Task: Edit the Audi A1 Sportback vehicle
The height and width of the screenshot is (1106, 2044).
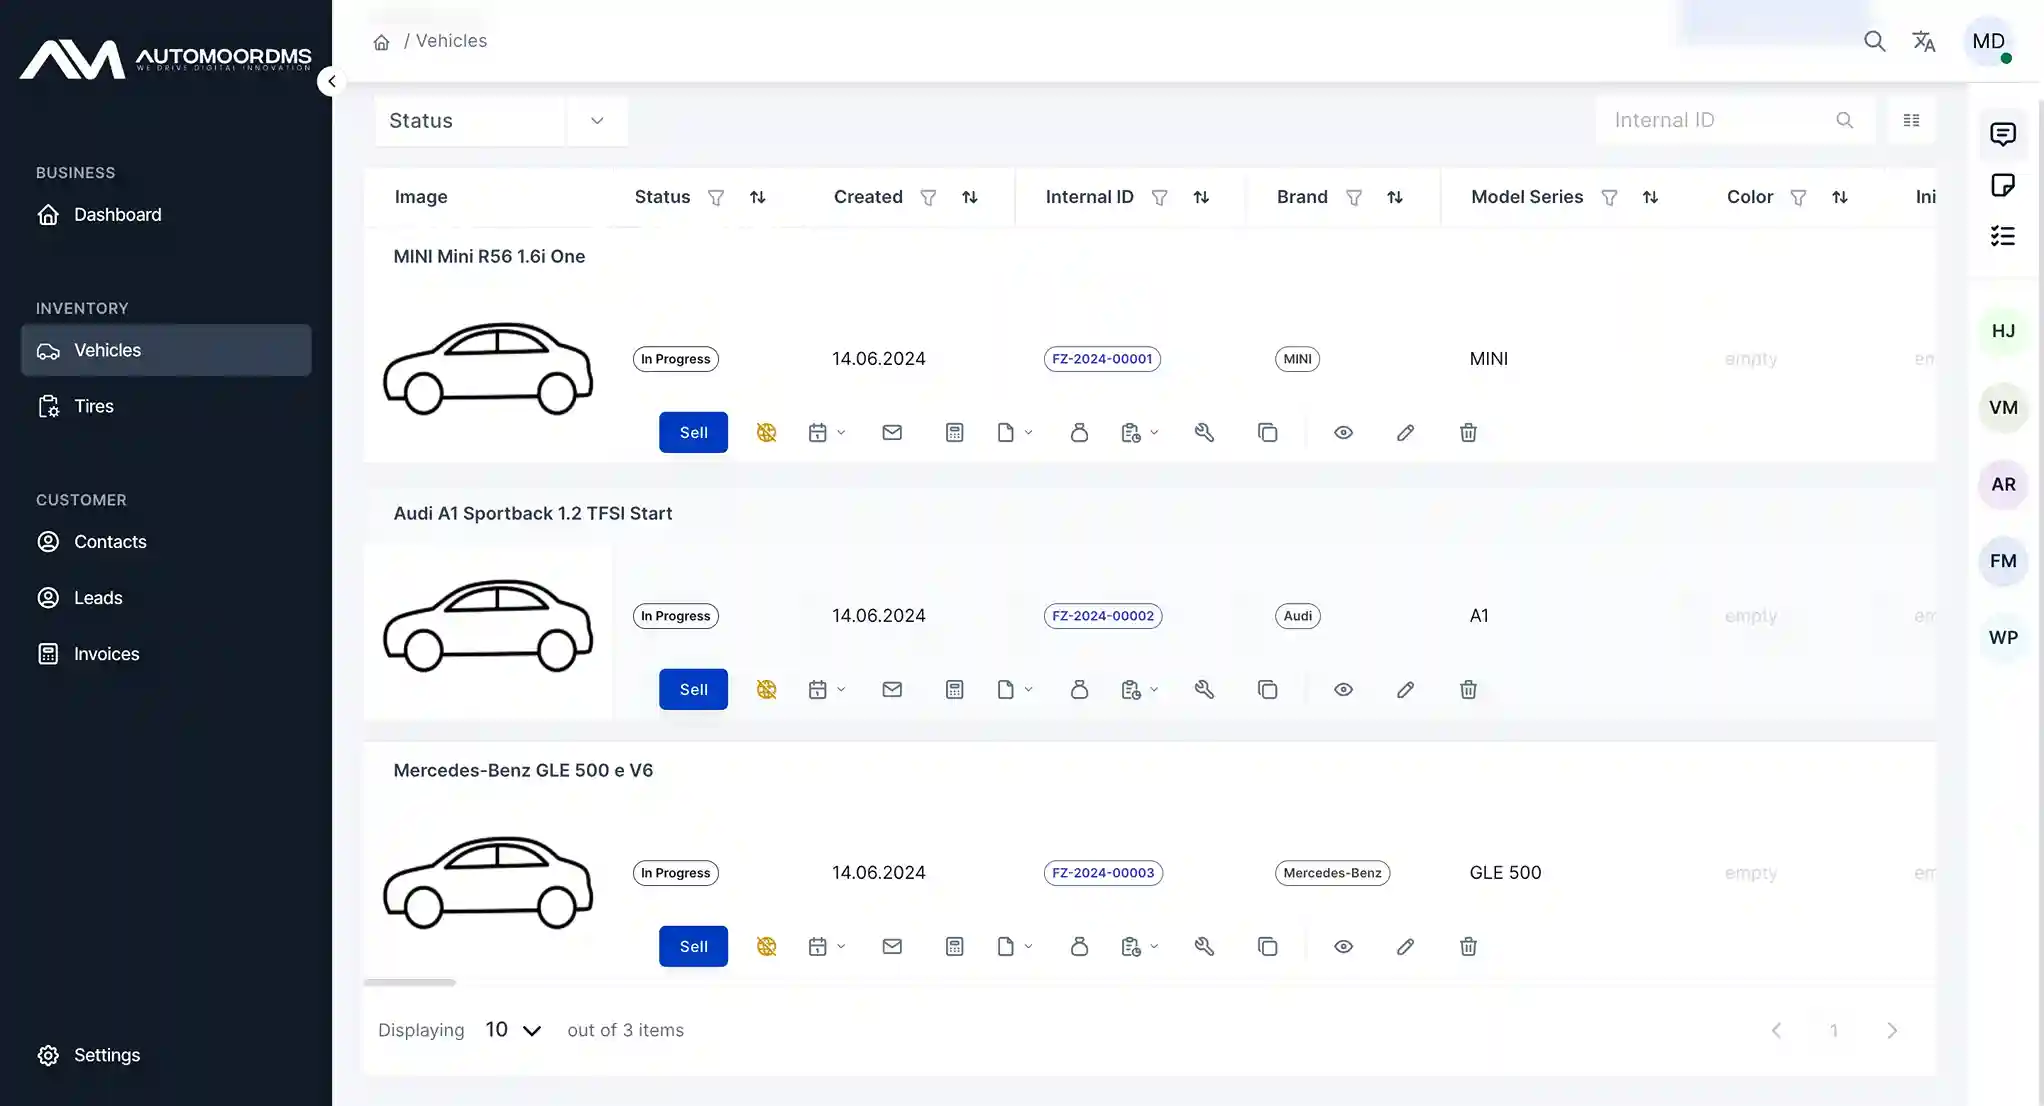Action: click(1405, 689)
